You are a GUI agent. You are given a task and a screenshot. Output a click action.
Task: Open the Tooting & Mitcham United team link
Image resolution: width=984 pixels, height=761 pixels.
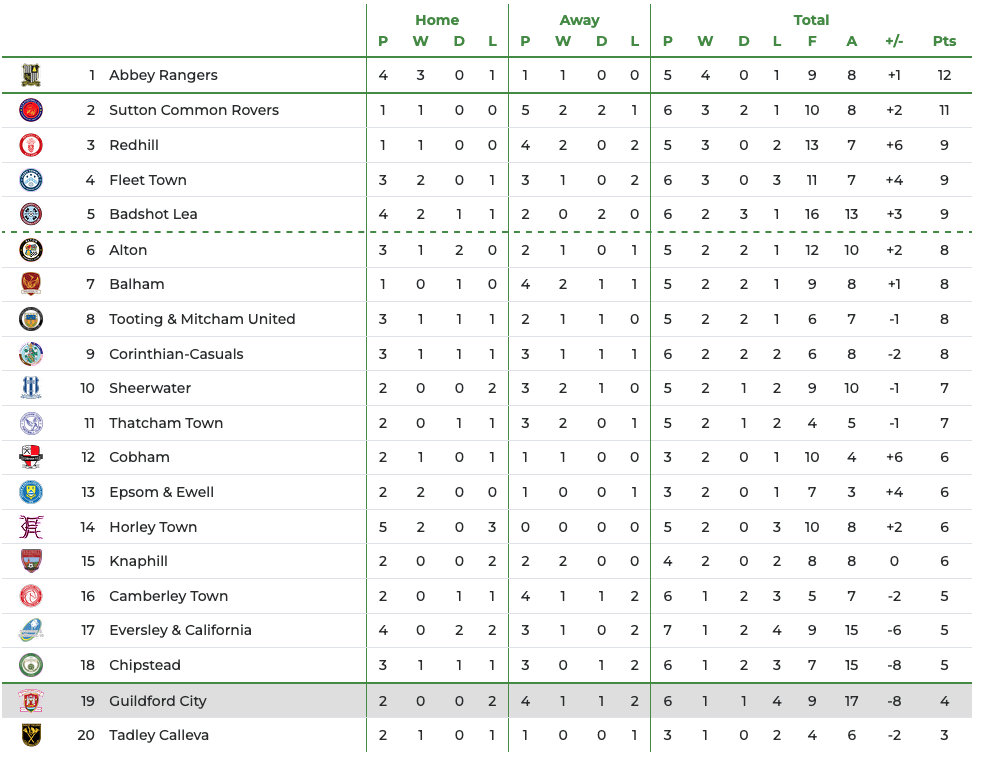point(202,319)
